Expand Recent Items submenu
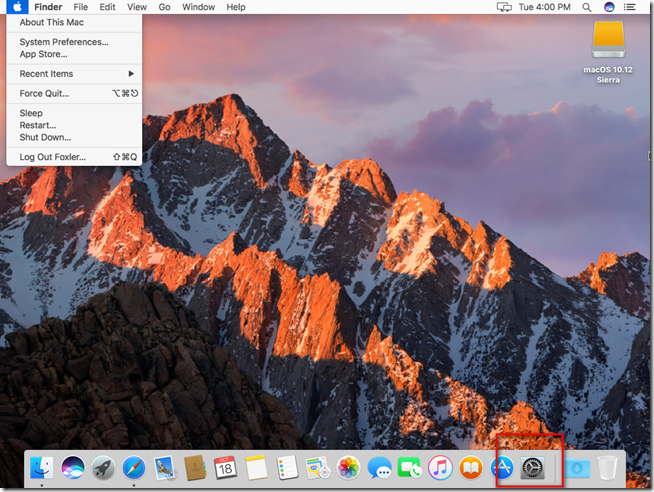The height and width of the screenshot is (492, 654). [x=74, y=74]
